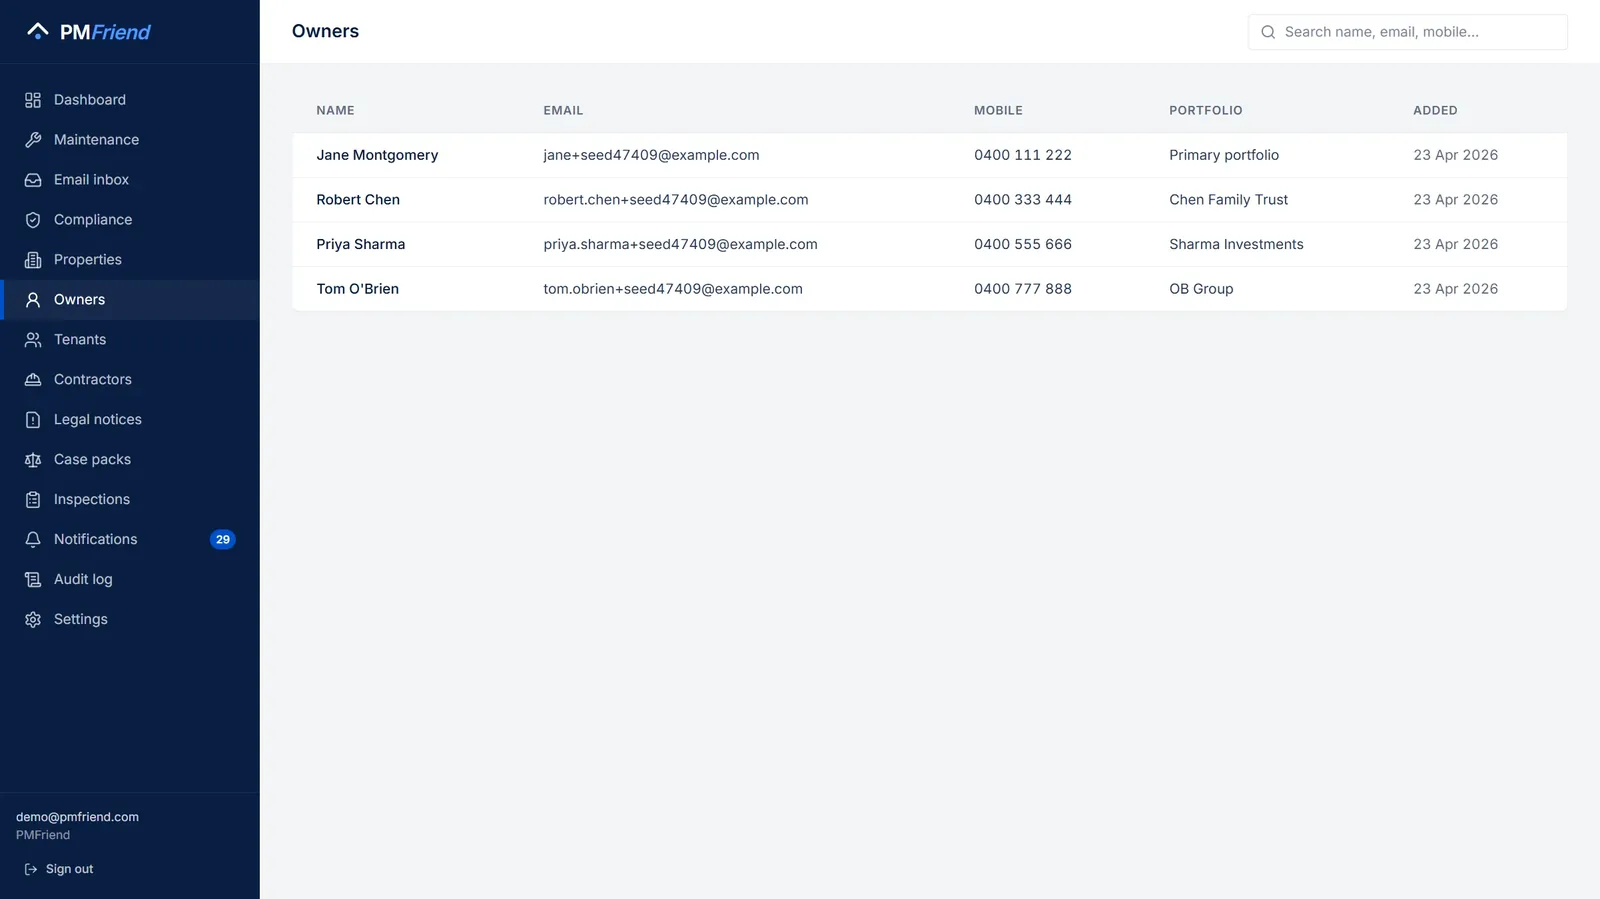Go to Inspections
Viewport: 1600px width, 899px height.
(130, 500)
